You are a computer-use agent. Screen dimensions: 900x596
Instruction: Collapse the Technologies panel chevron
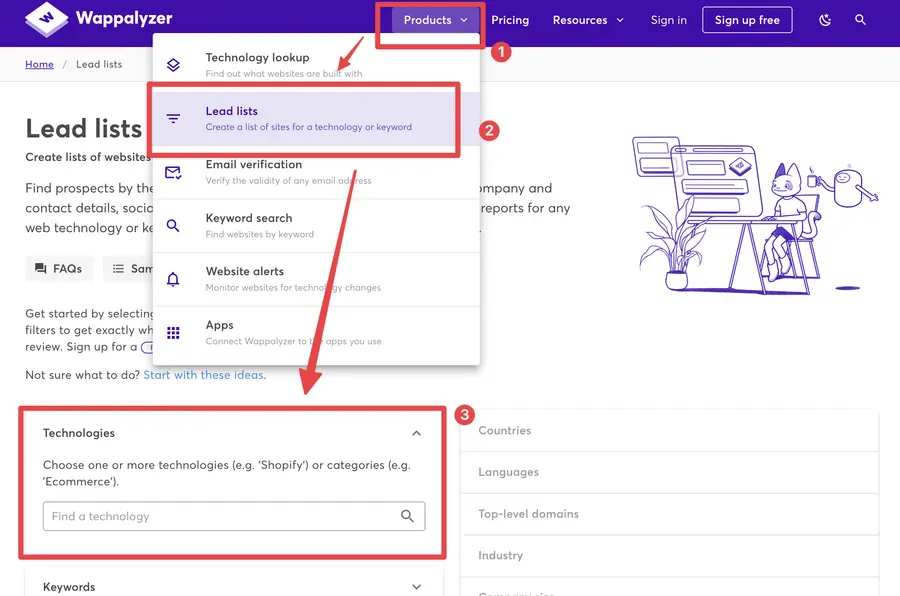pyautogui.click(x=417, y=433)
